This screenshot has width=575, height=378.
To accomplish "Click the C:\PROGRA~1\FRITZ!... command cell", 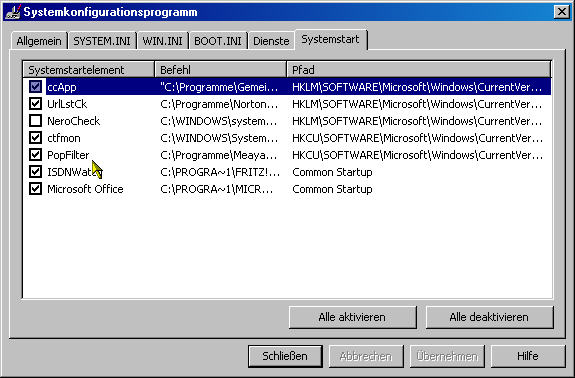I will 220,172.
